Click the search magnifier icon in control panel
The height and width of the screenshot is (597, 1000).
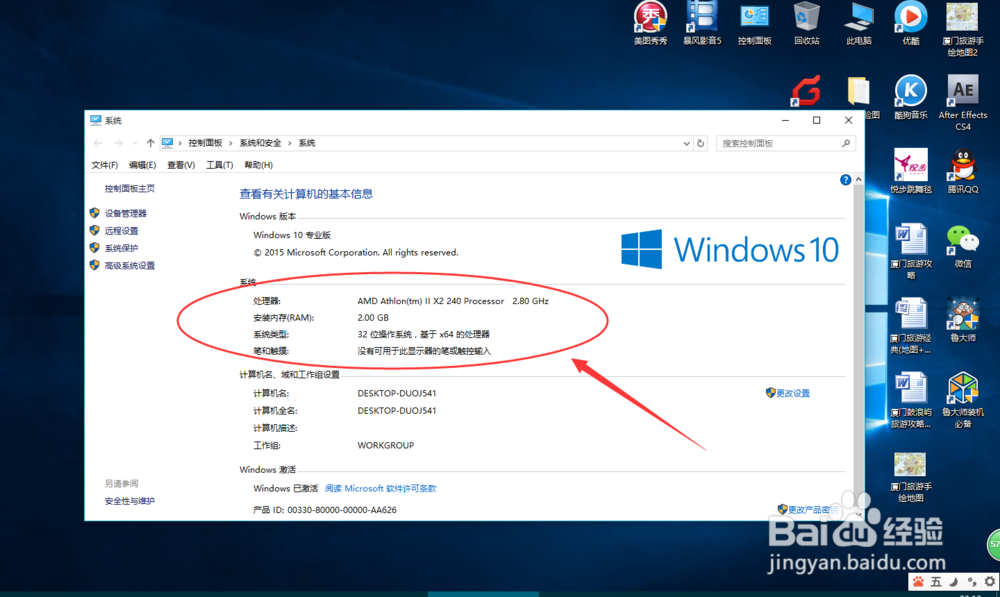846,144
